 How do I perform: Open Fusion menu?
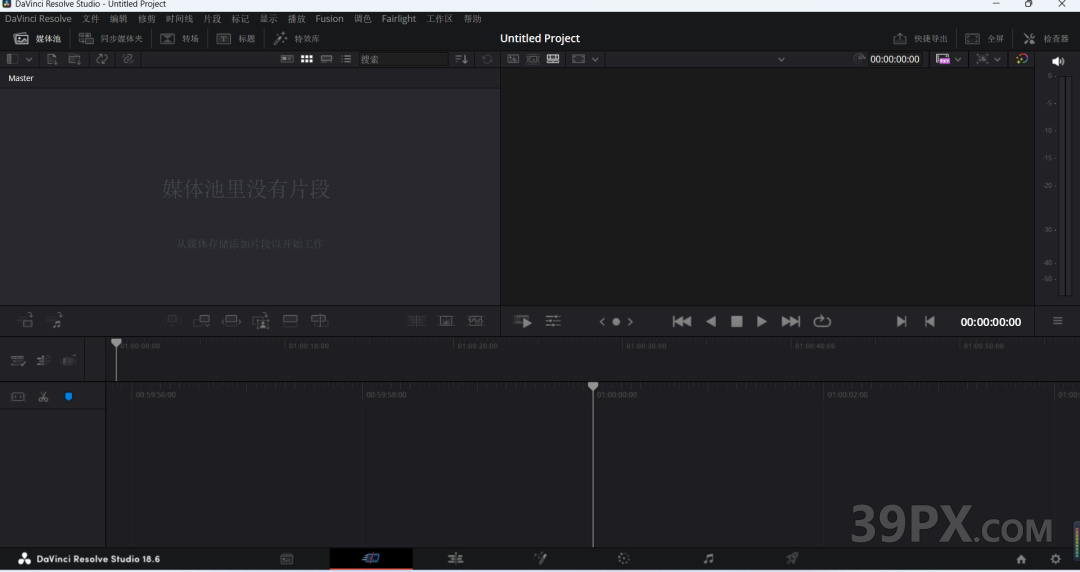(329, 19)
